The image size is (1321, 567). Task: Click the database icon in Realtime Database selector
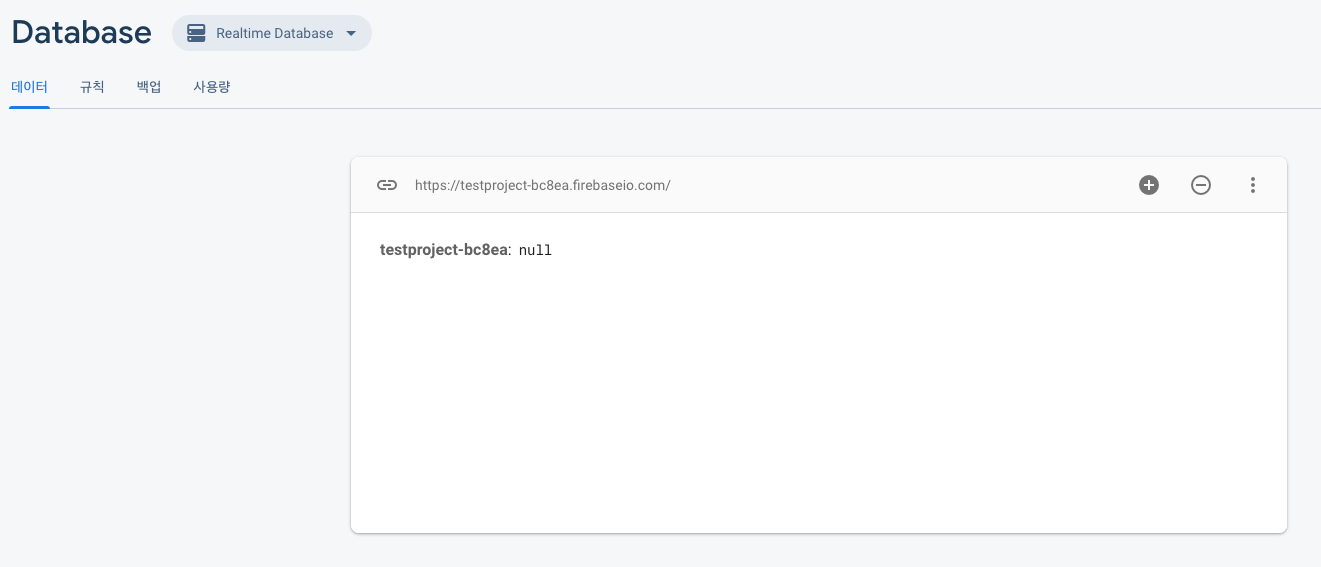[196, 33]
